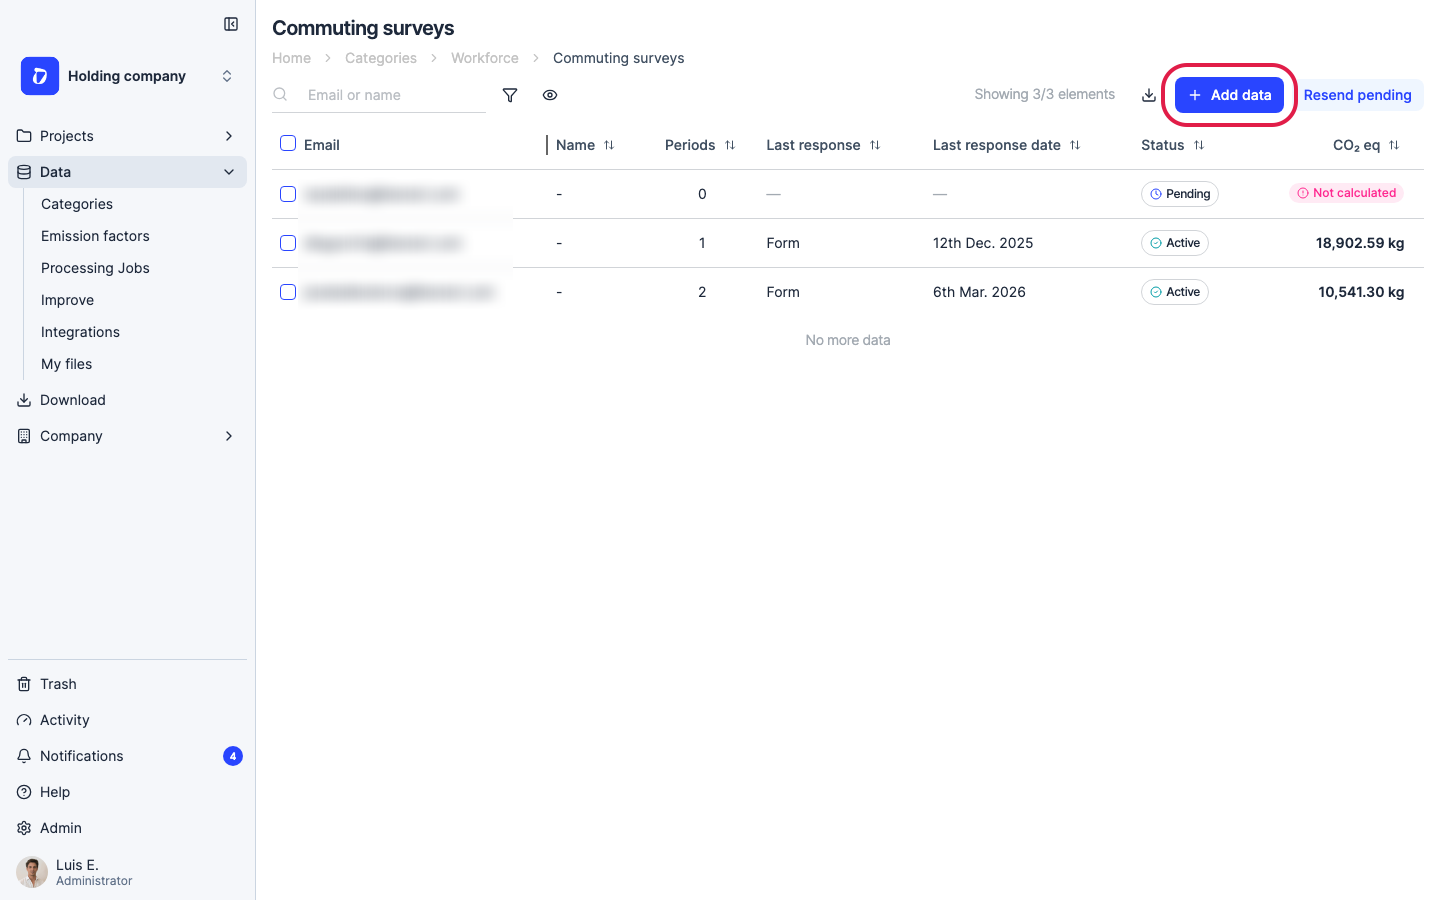Open the Activity page
Image resolution: width=1440 pixels, height=900 pixels.
click(x=127, y=720)
